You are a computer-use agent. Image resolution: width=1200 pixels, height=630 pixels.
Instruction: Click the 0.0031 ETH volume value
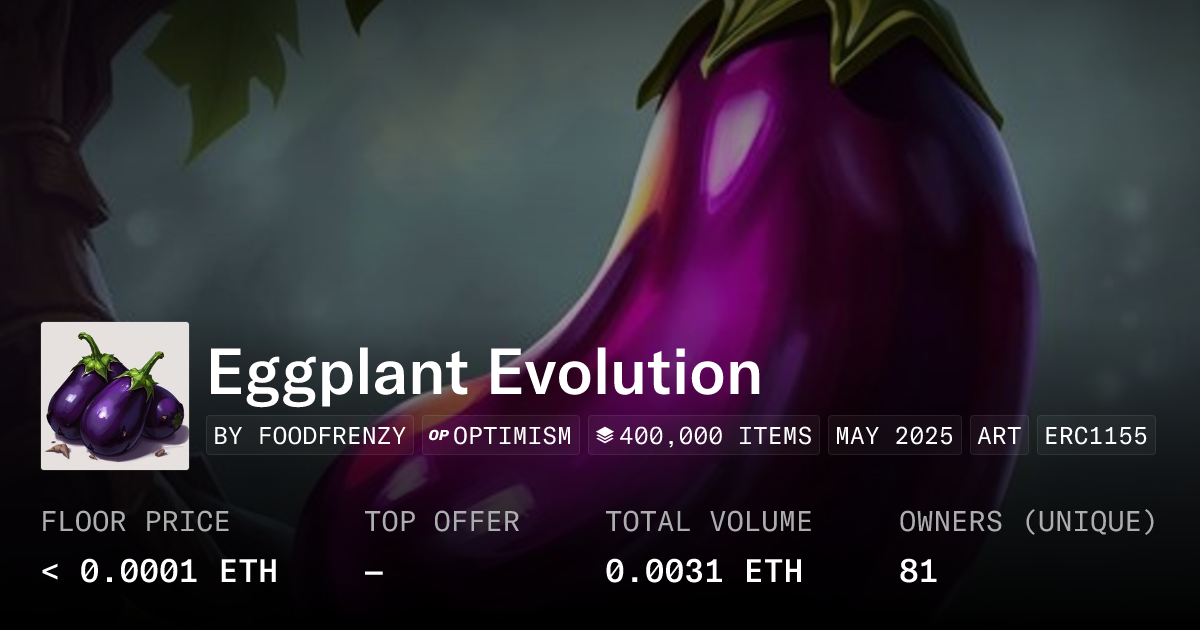[703, 572]
